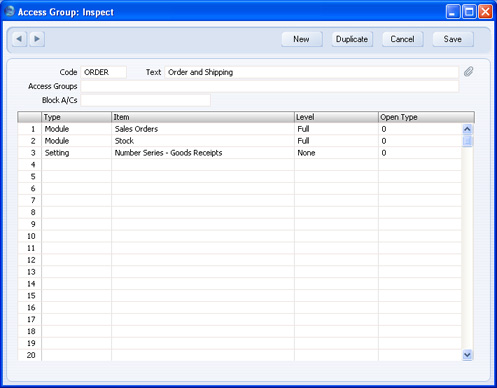Viewport: 497px width, 388px height.
Task: Click the Cancel button
Action: (403, 39)
